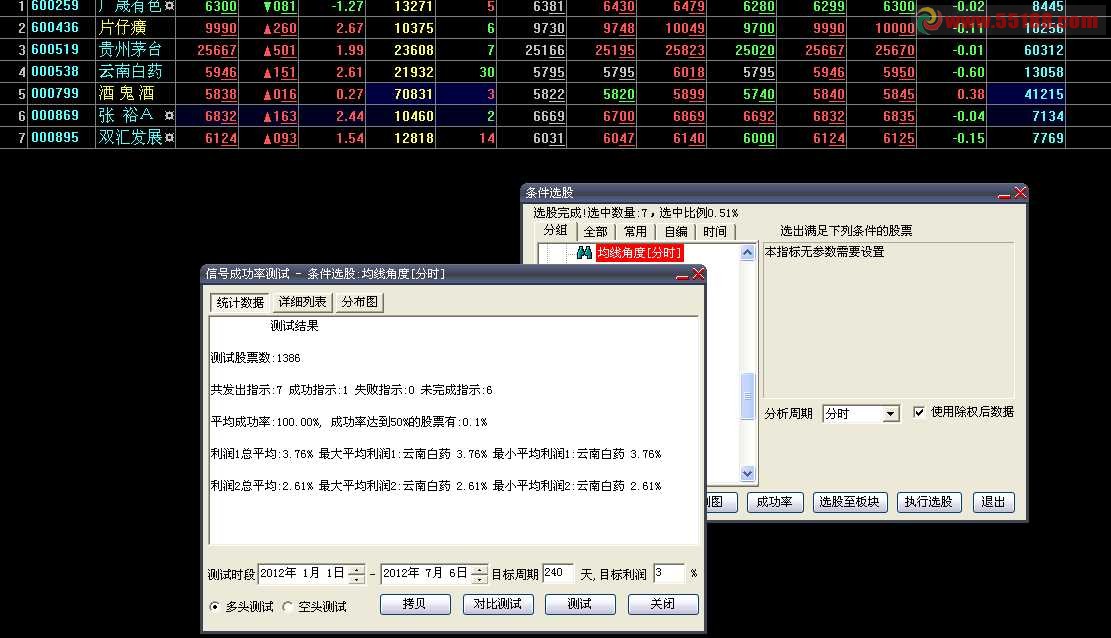The width and height of the screenshot is (1111, 638).
Task: Click binoculars icon next to 均线角度[分时]
Action: click(584, 252)
